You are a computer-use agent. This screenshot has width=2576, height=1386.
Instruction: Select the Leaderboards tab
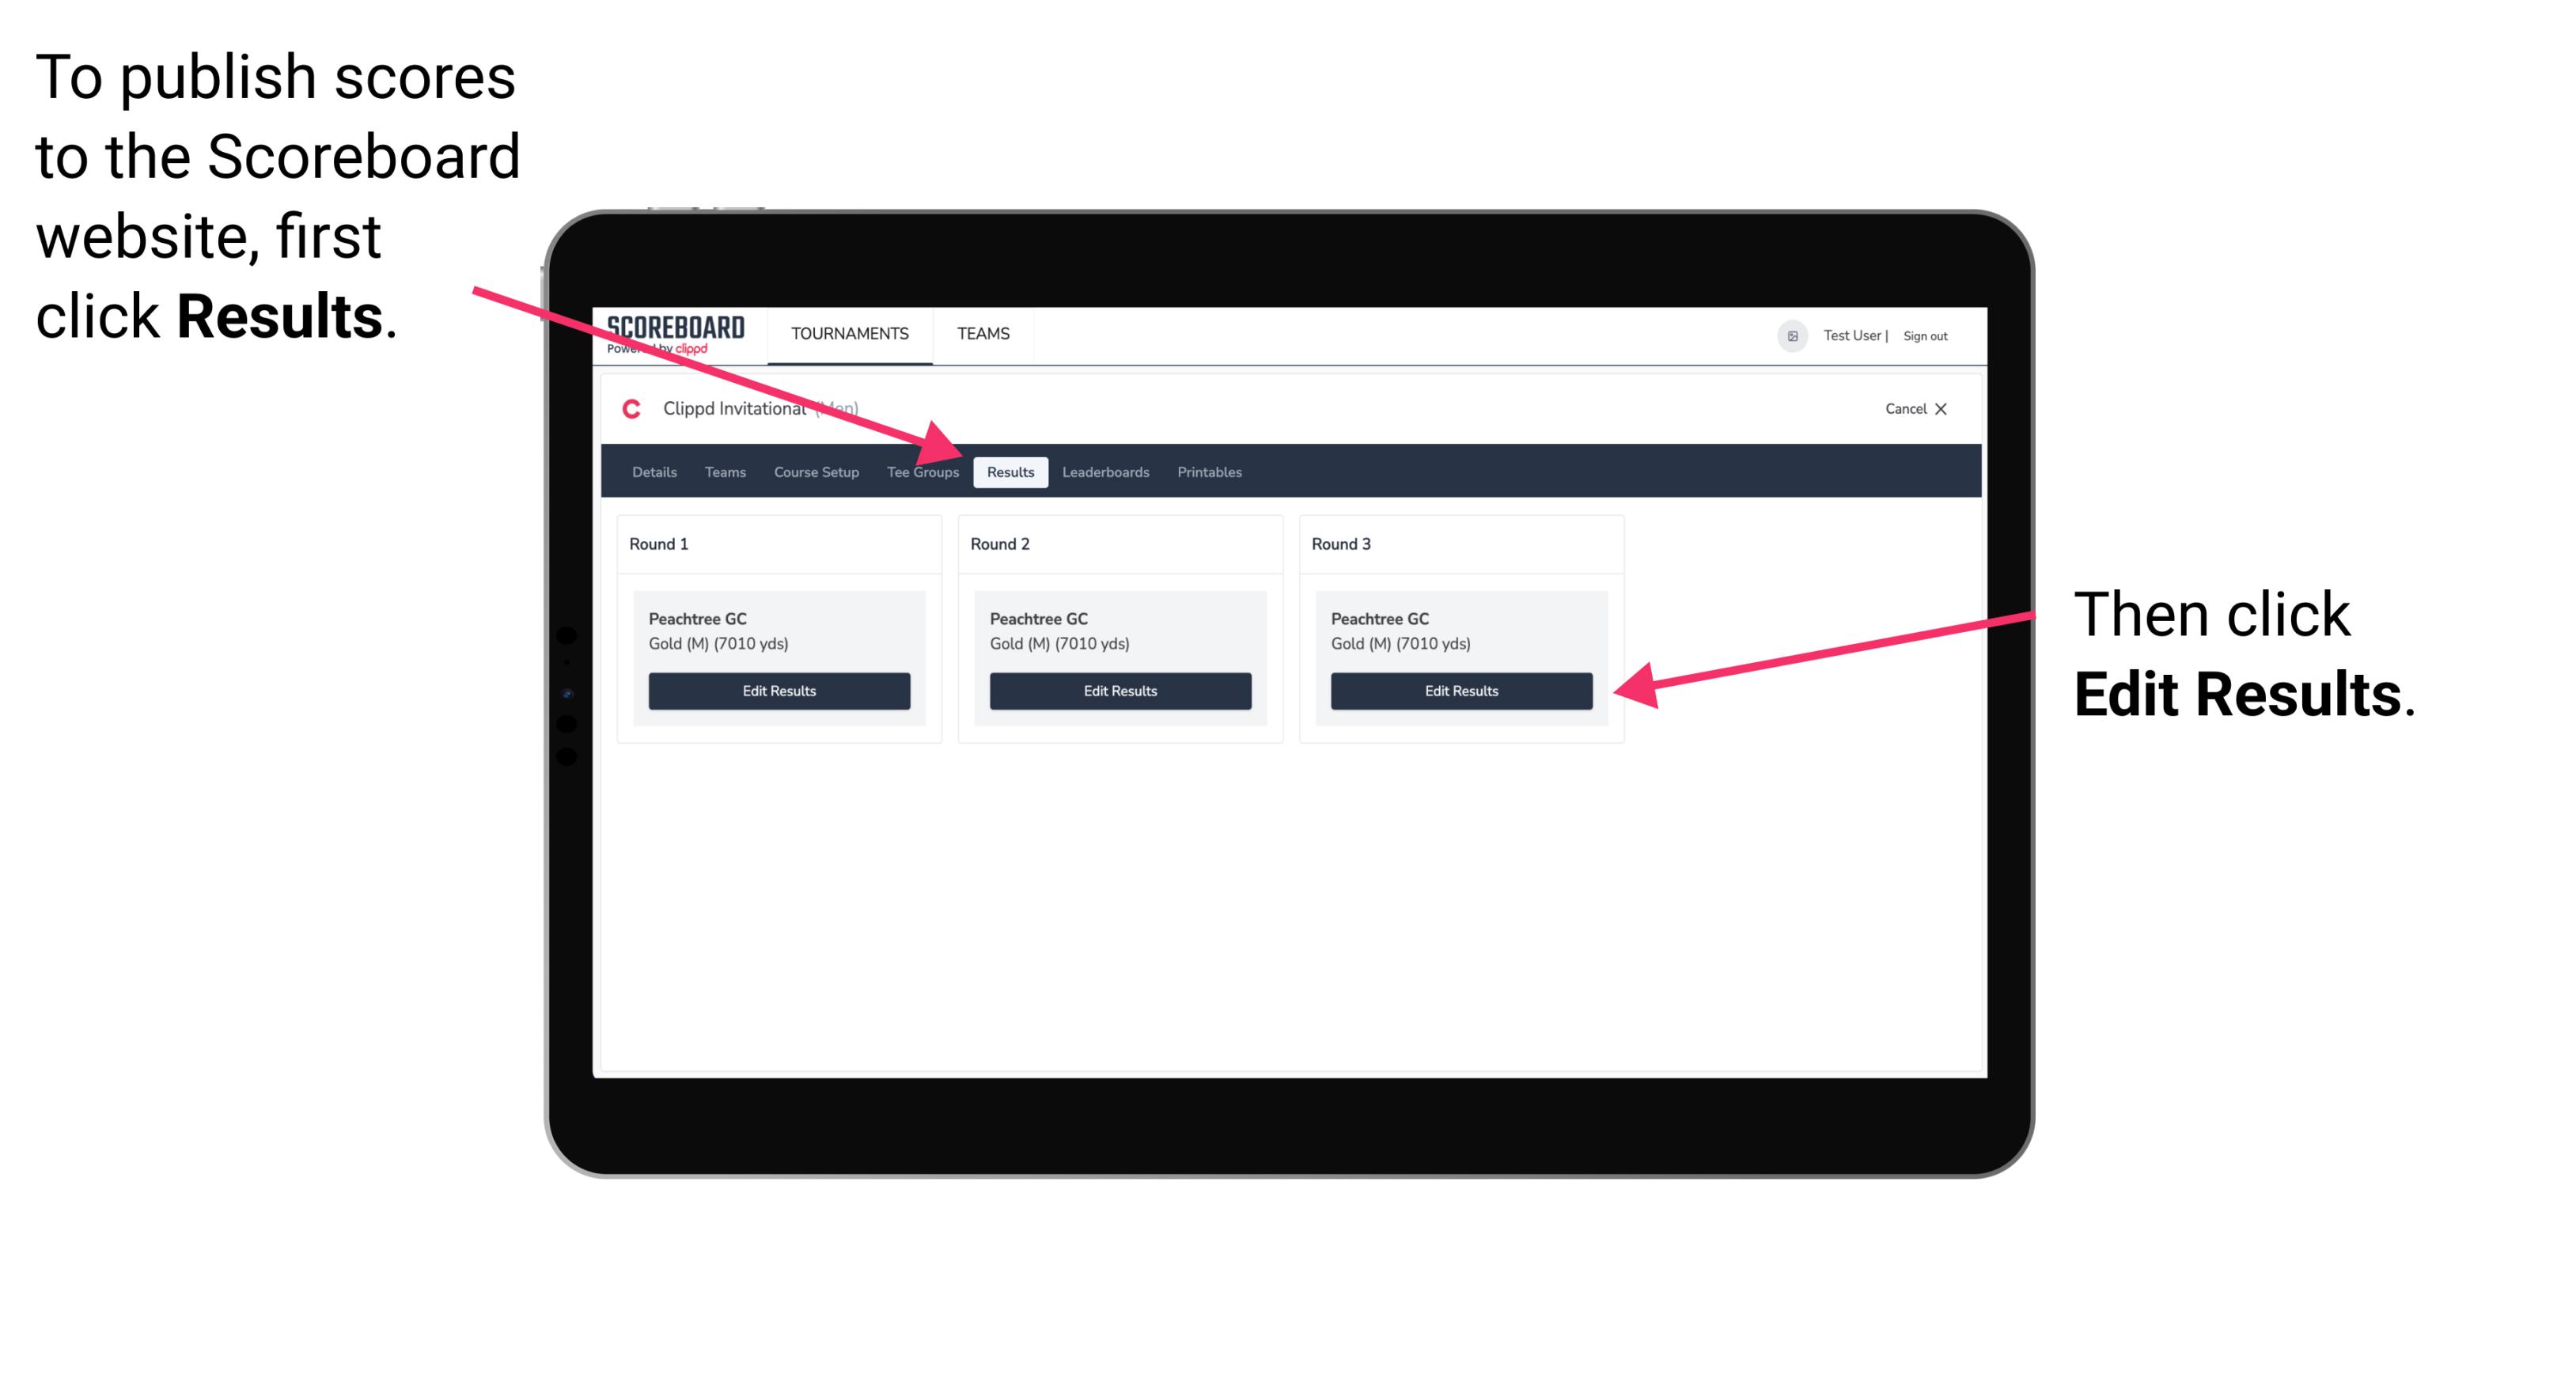pyautogui.click(x=1106, y=471)
